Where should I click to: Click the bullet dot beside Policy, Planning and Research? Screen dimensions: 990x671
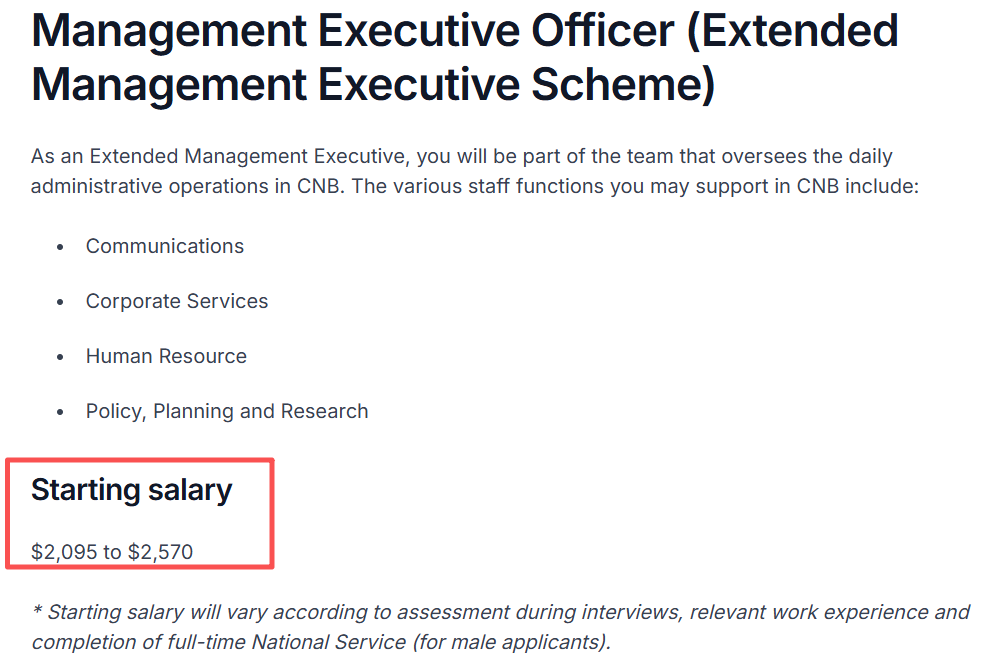pyautogui.click(x=62, y=412)
